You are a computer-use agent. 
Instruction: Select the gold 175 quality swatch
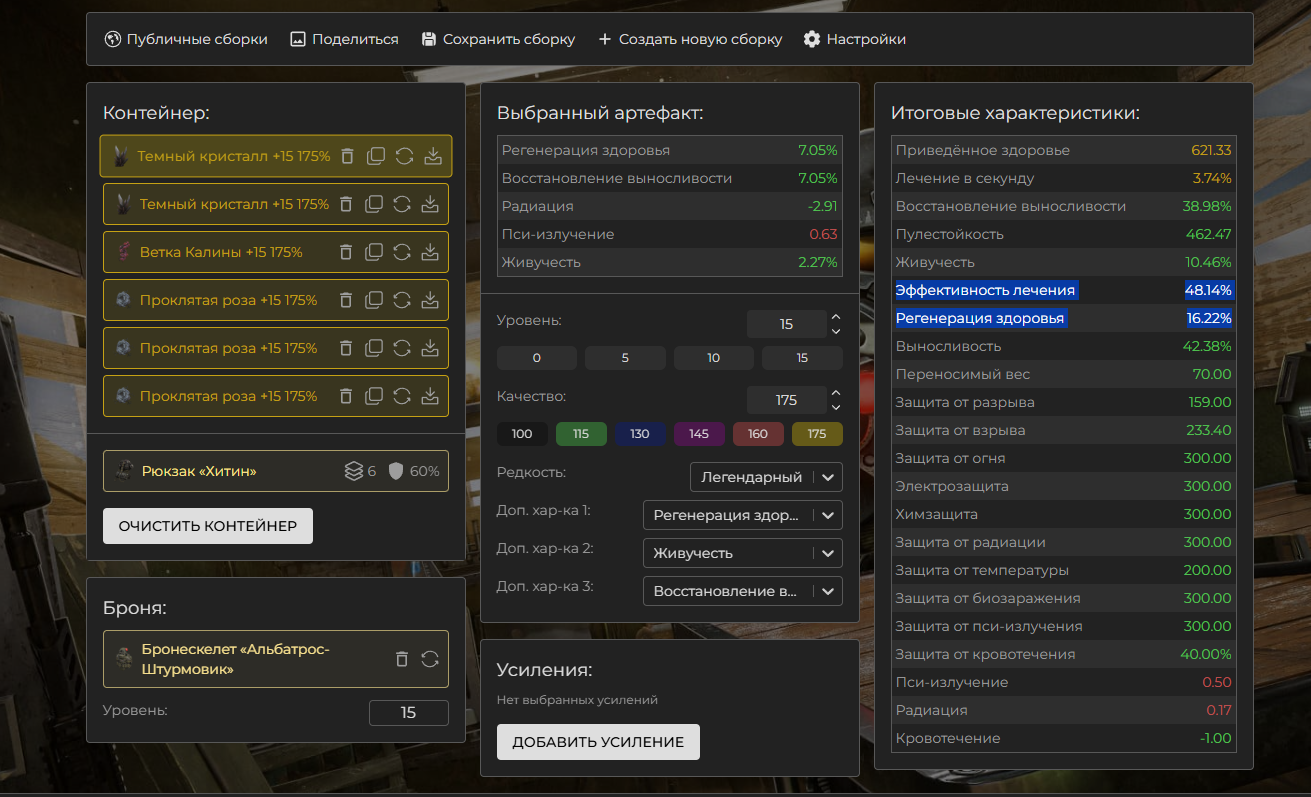pos(817,434)
